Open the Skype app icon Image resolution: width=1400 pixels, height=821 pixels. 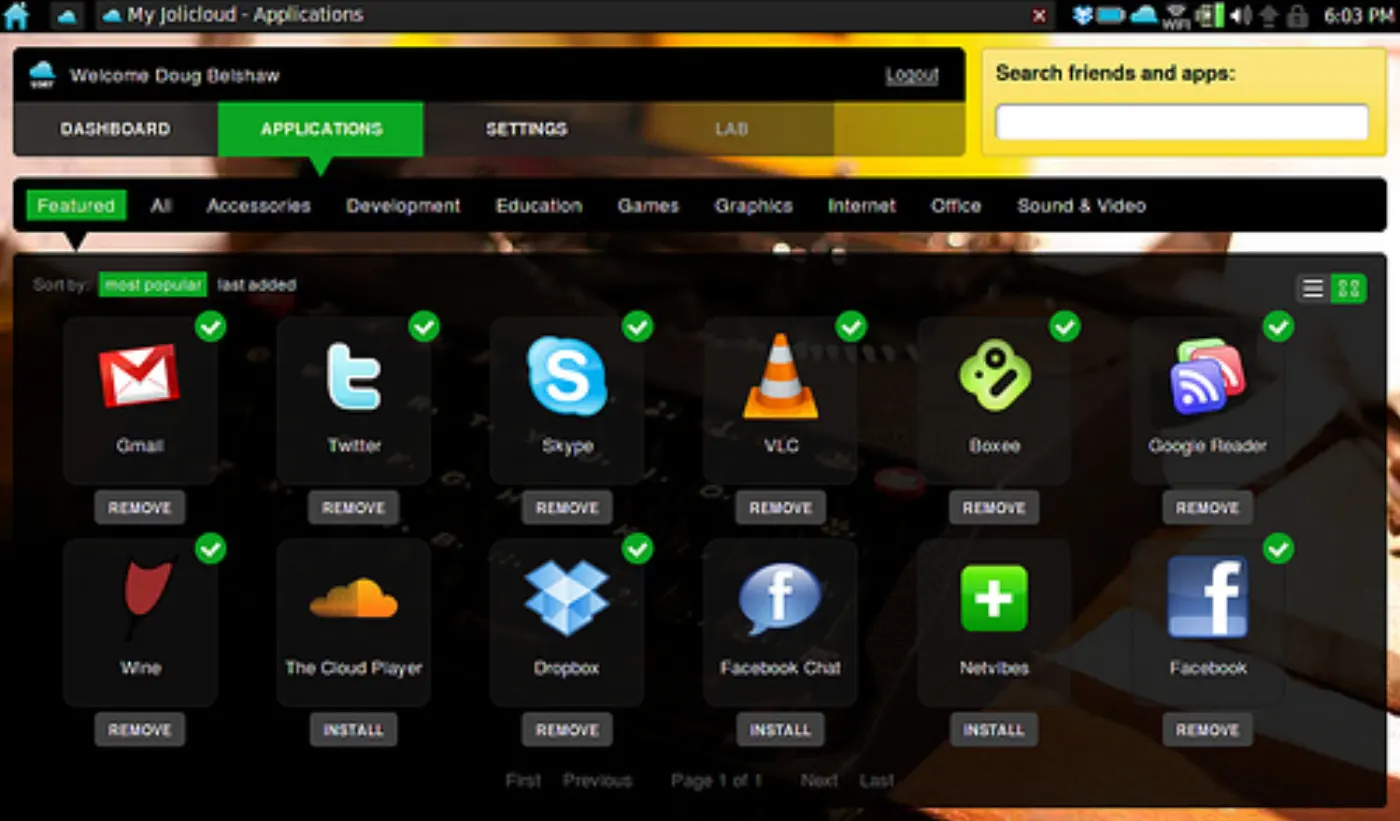pyautogui.click(x=567, y=376)
